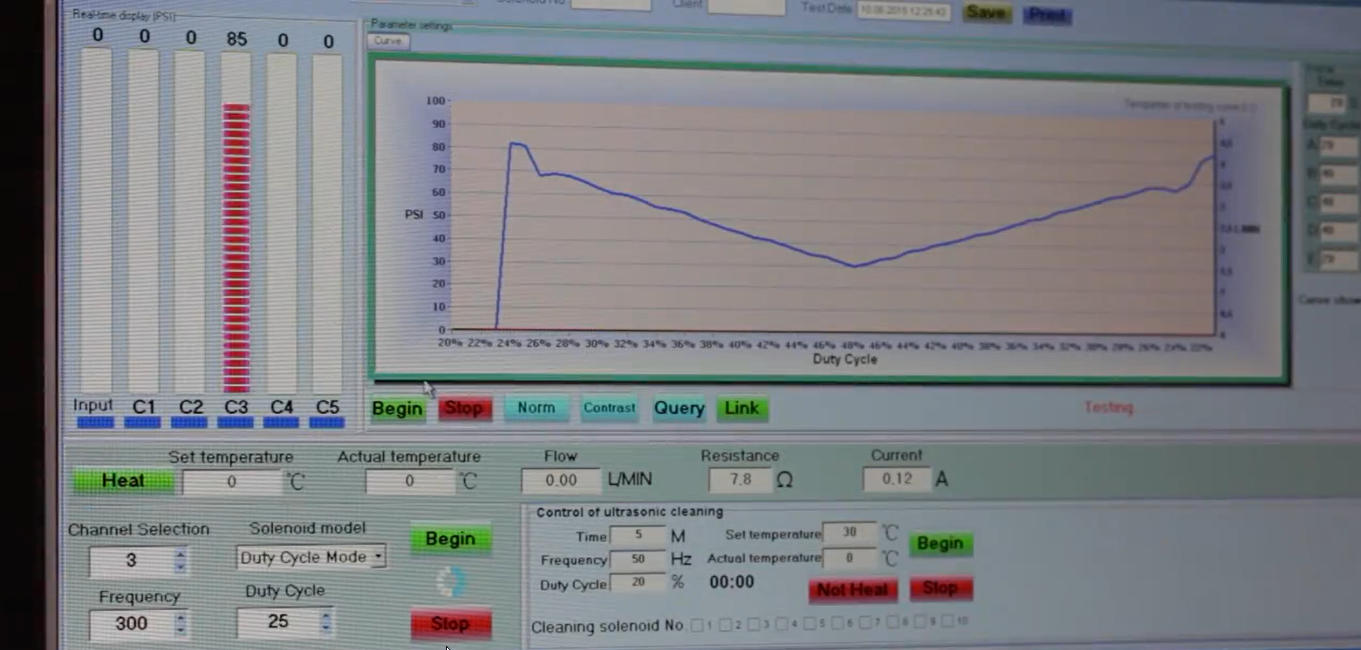Screen dimensions: 1361x650
Task: Click Stop below the spinning indicator
Action: [x=450, y=624]
